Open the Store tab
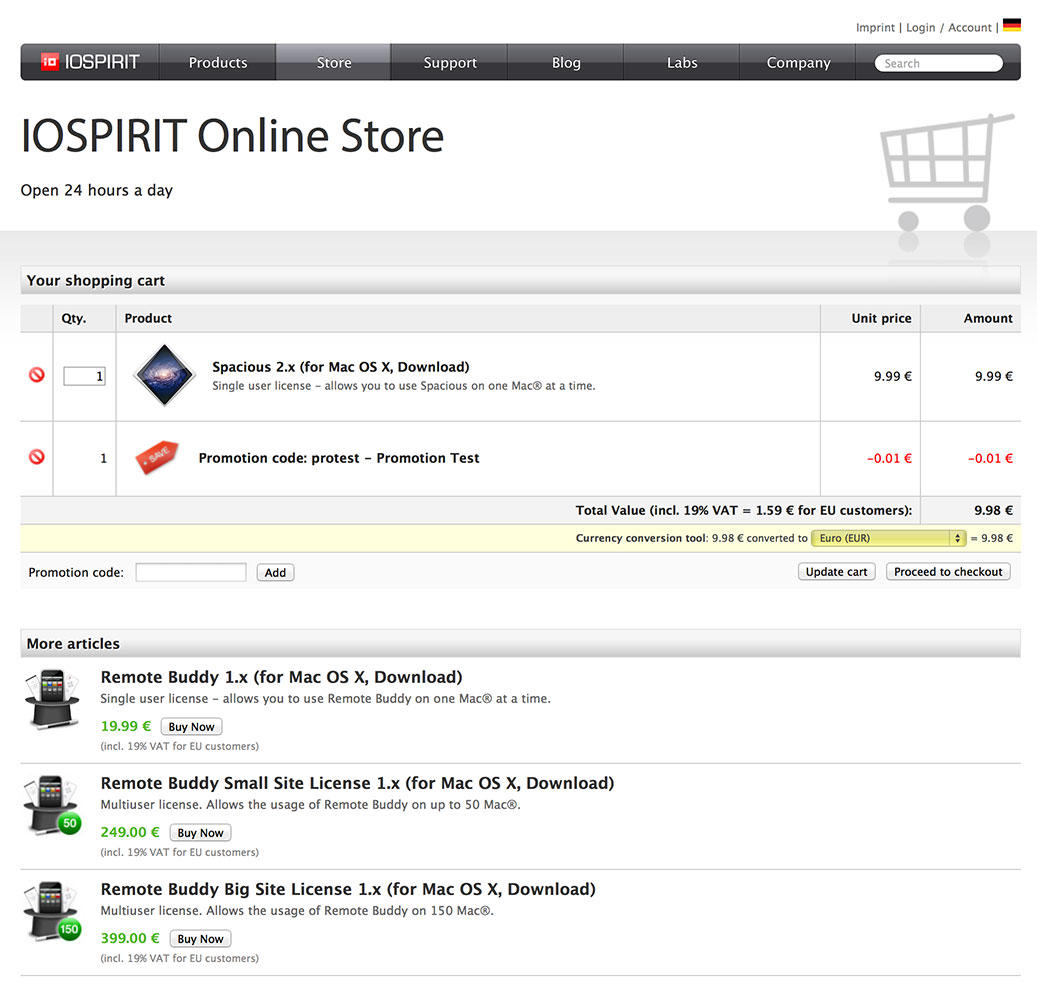This screenshot has height=994, width=1037. (x=333, y=62)
